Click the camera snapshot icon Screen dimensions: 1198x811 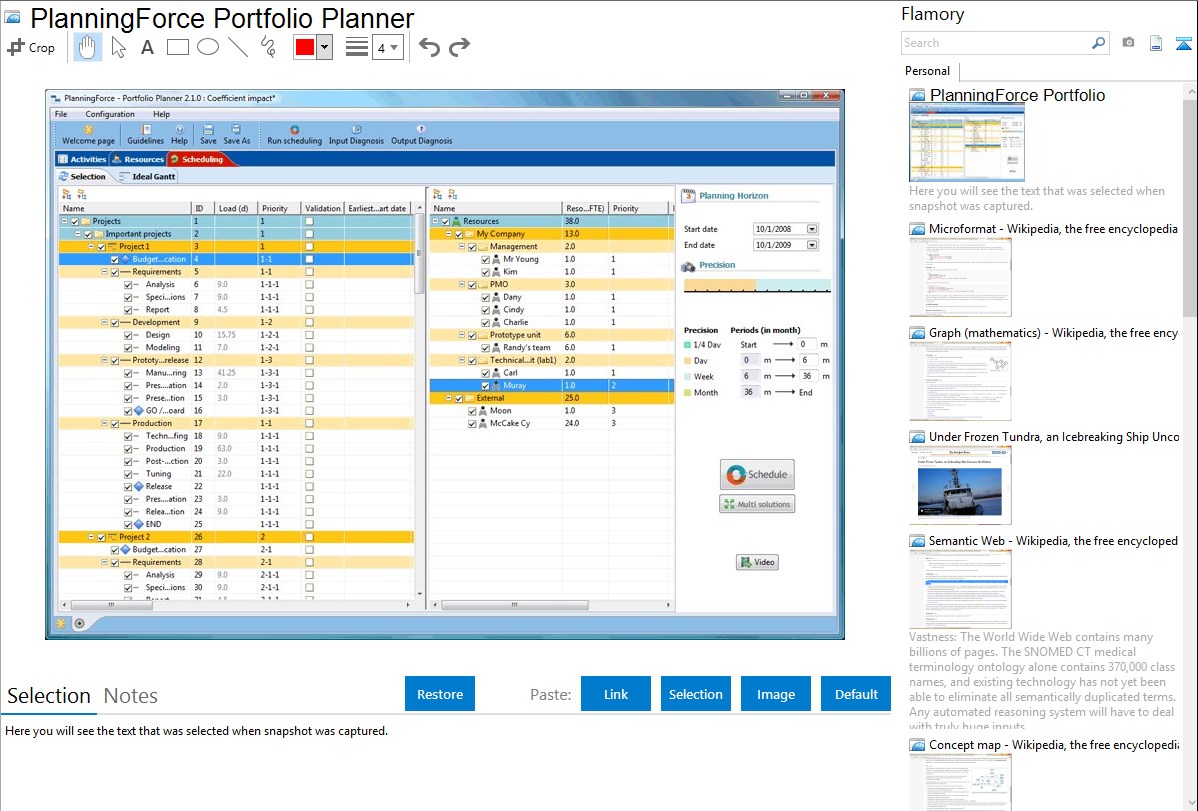(x=1128, y=43)
